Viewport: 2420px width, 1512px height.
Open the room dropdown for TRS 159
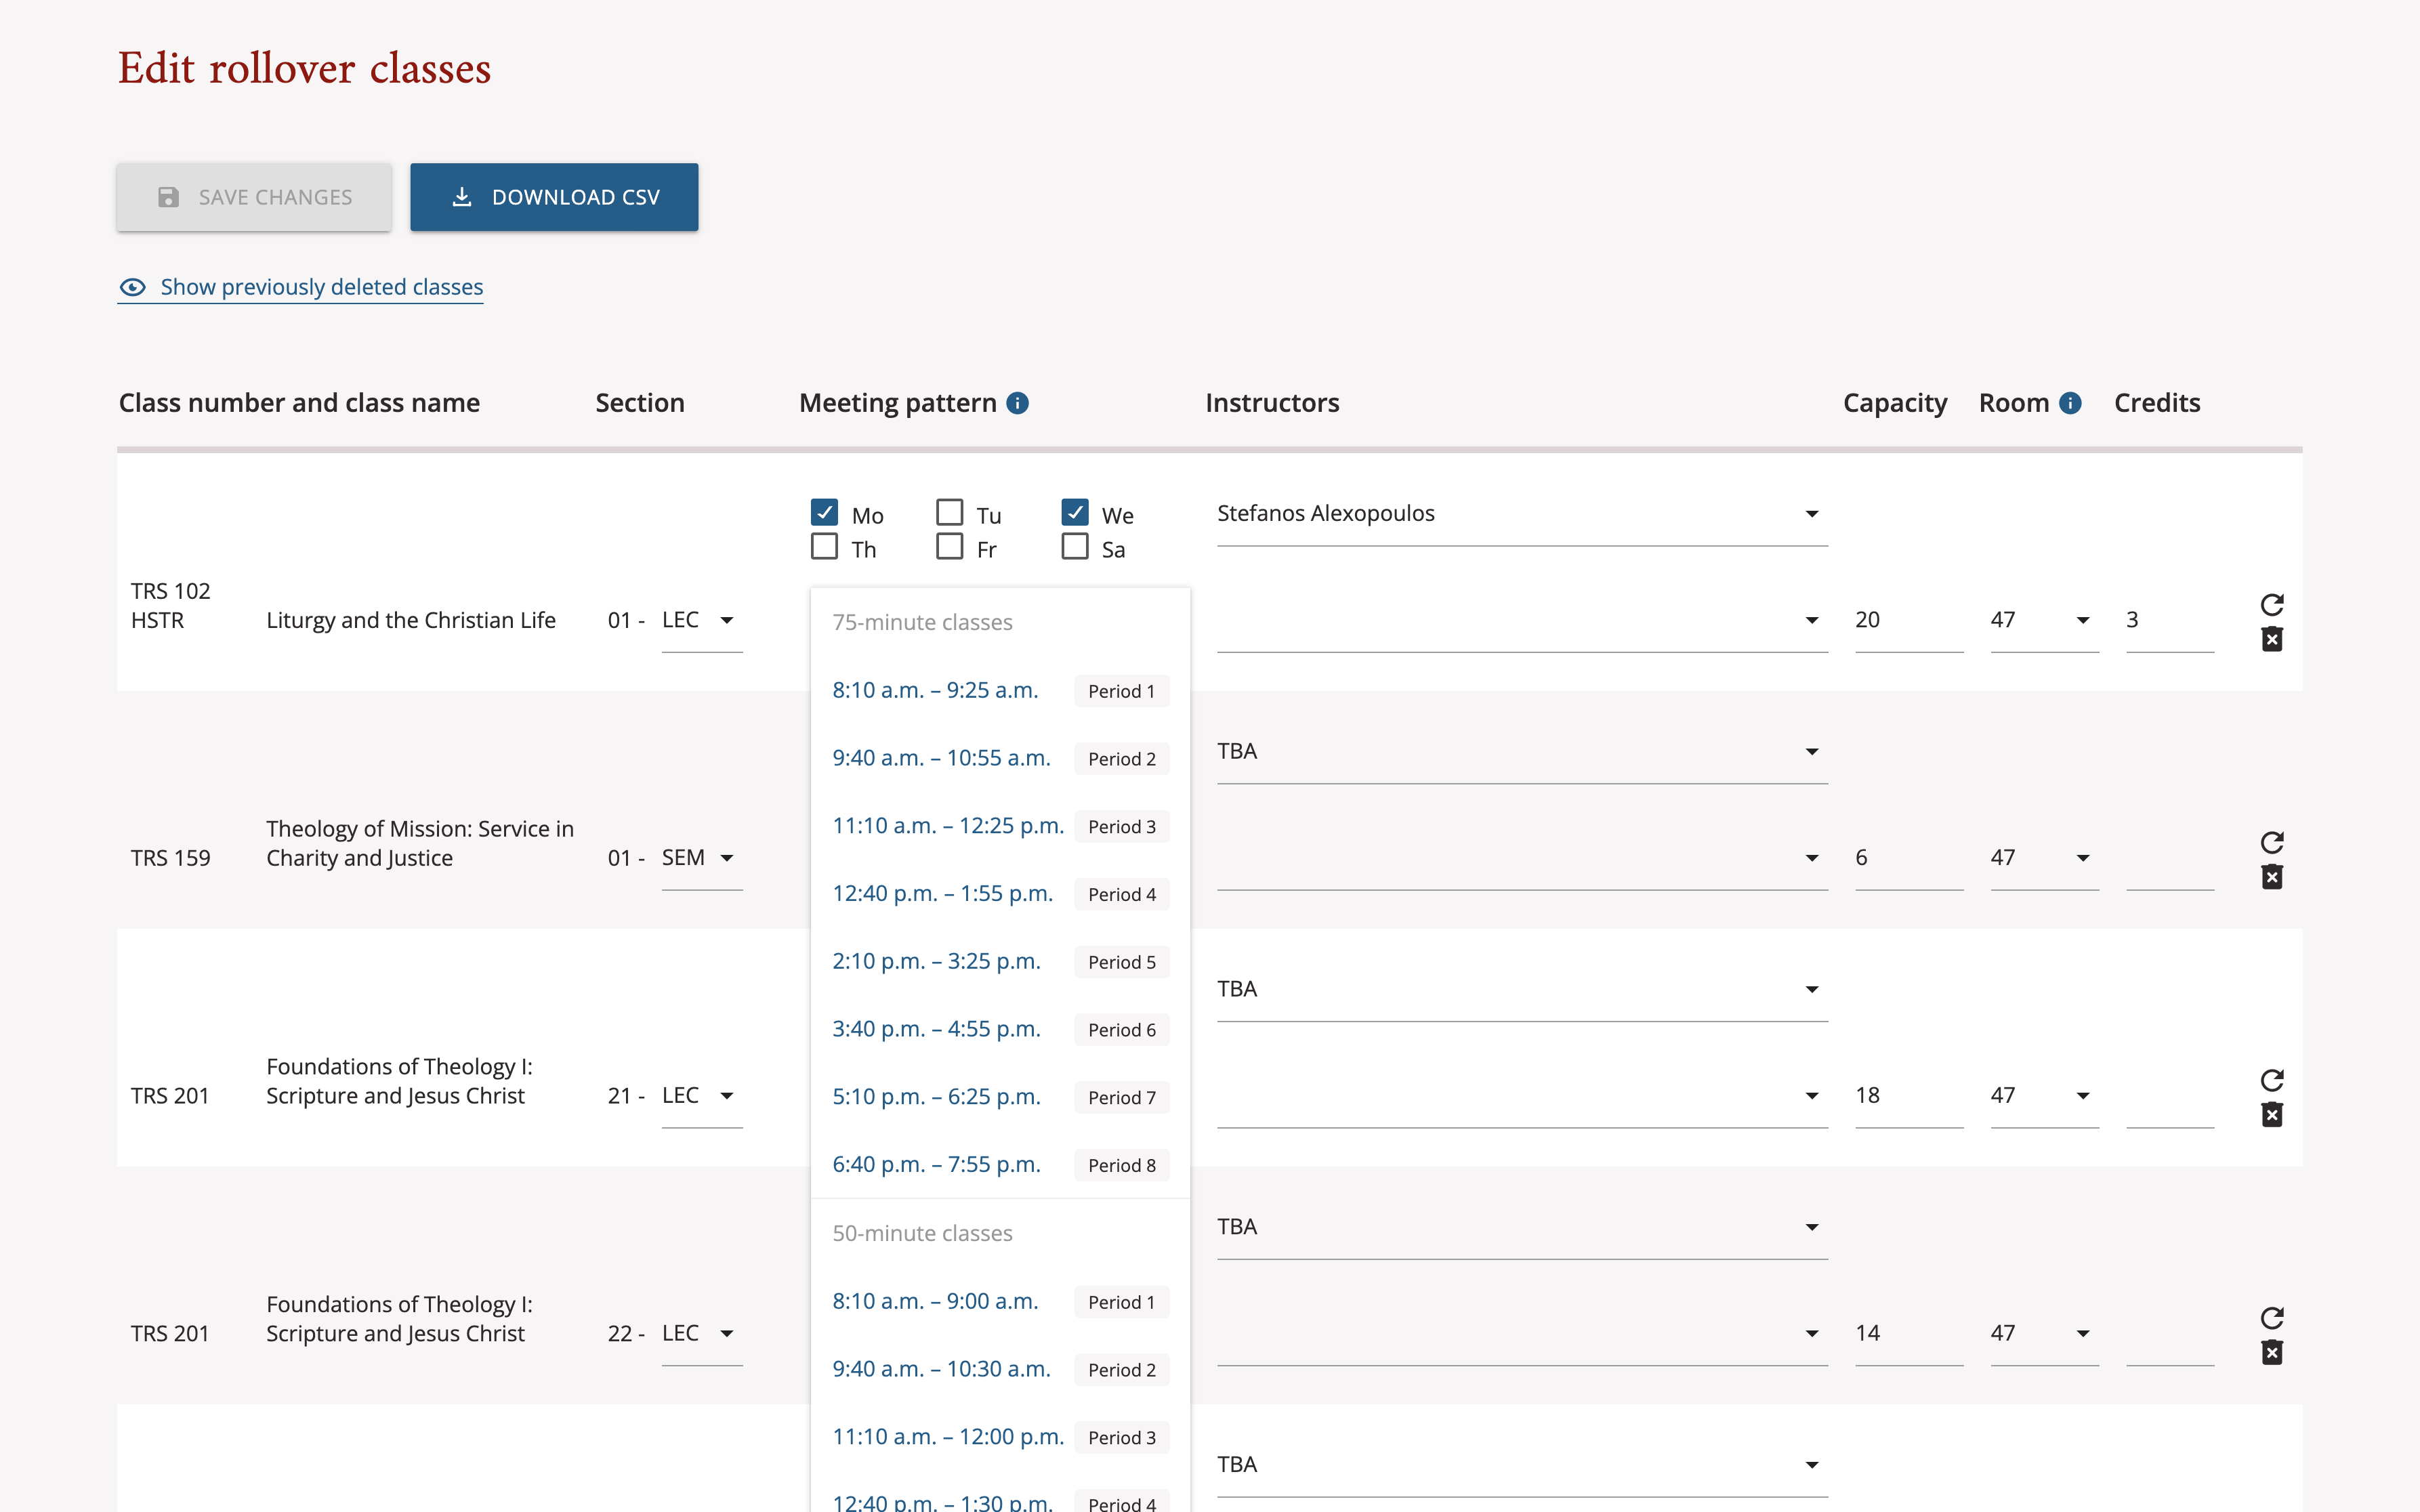pos(2044,859)
